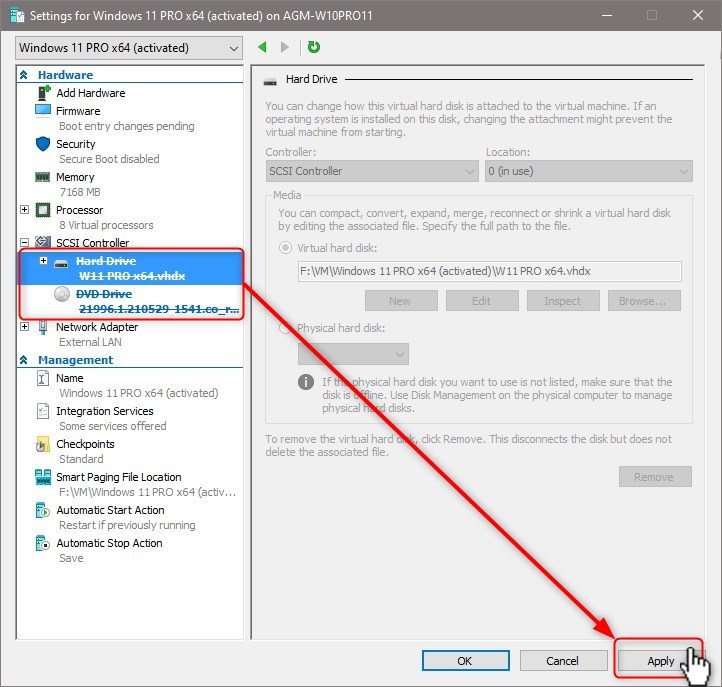Expand the Processor tree node
Image resolution: width=722 pixels, height=687 pixels.
(25, 210)
